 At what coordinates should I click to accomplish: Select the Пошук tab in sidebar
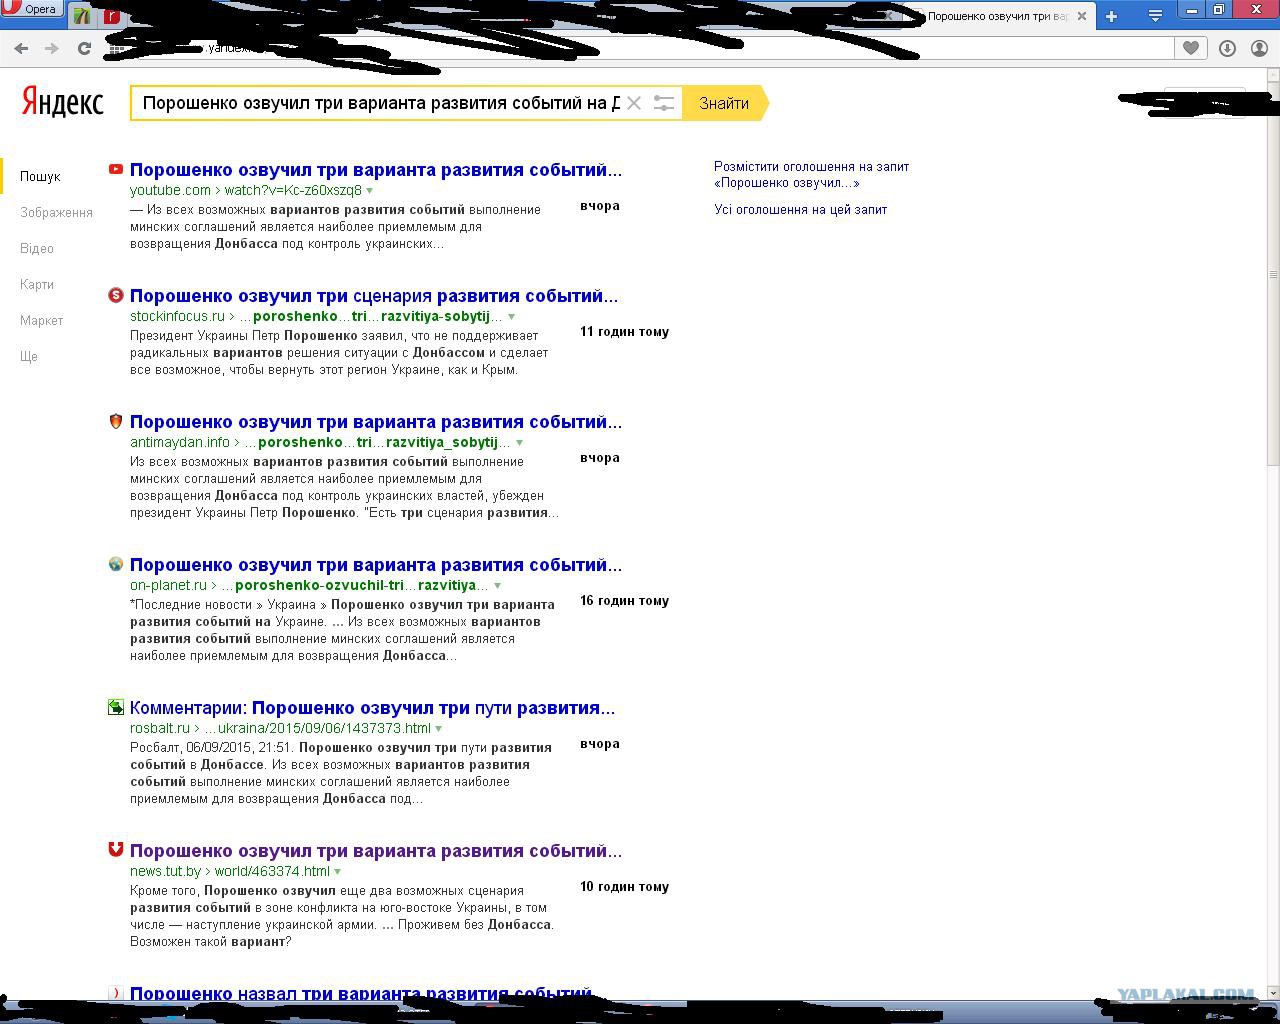40,176
